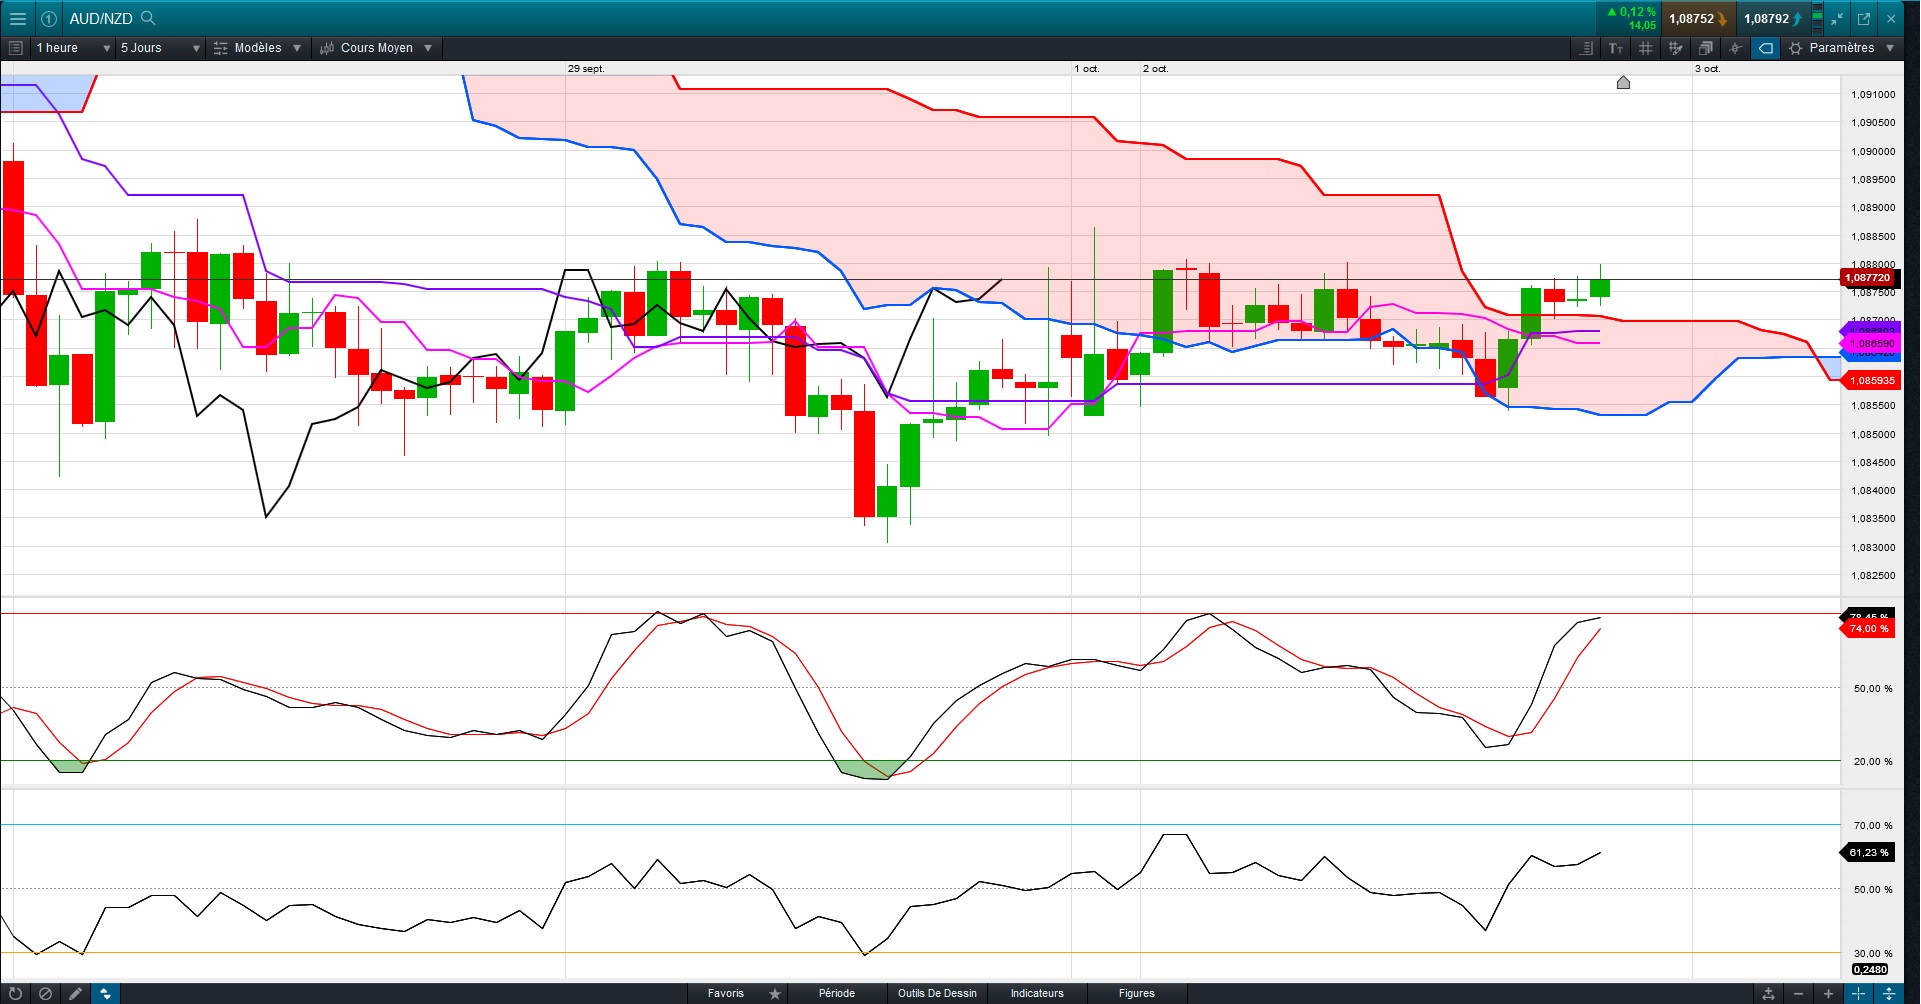
Task: Toggle the blue vertical expand button
Action: 1888,993
